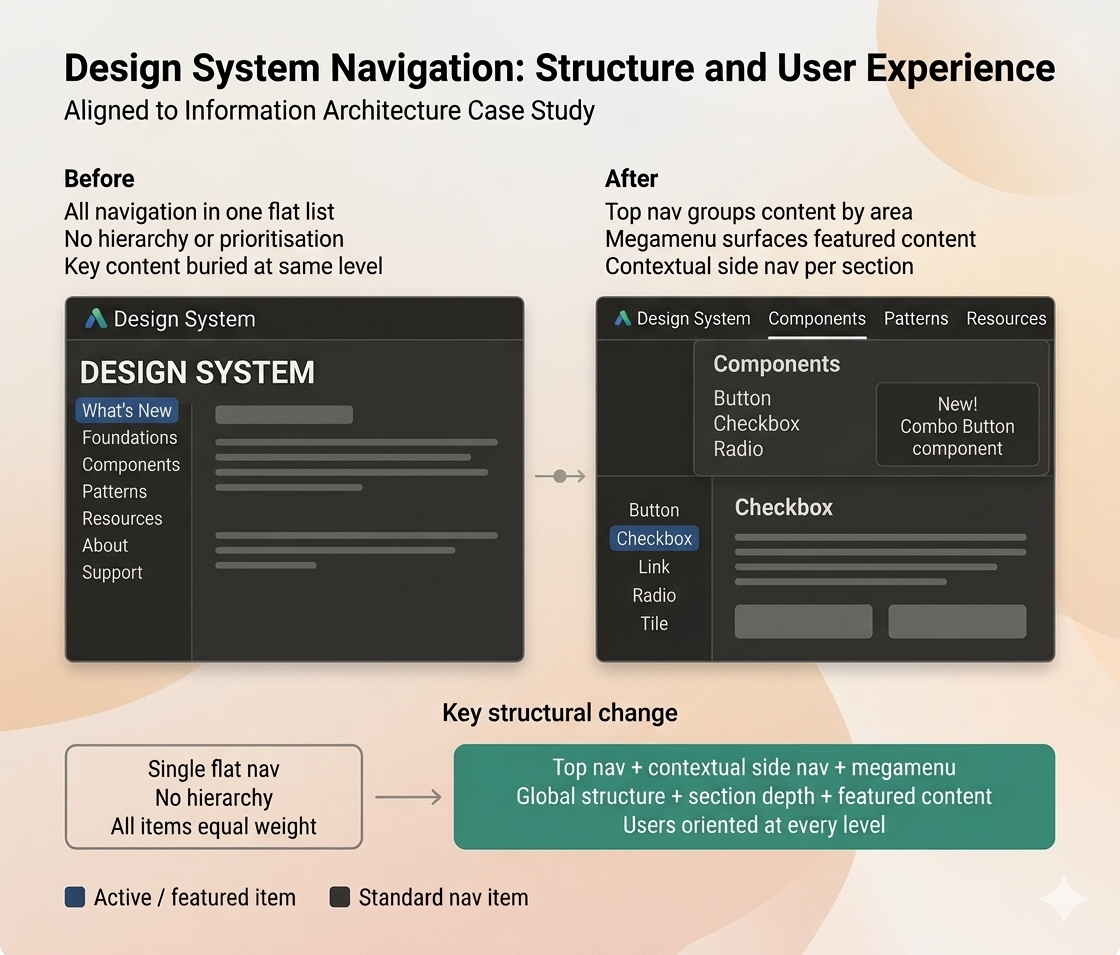The height and width of the screenshot is (955, 1120).
Task: Switch to the Components tab in top nav
Action: (817, 319)
